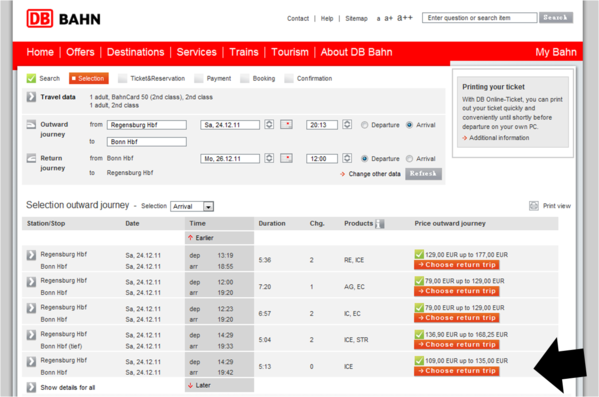Click the Return journey icon
The height and width of the screenshot is (397, 599).
31,158
